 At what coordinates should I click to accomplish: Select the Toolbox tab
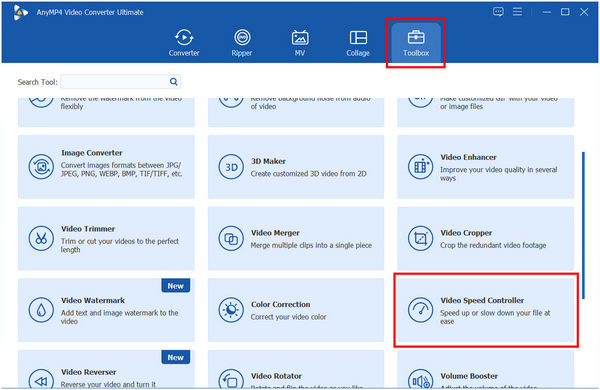click(416, 43)
